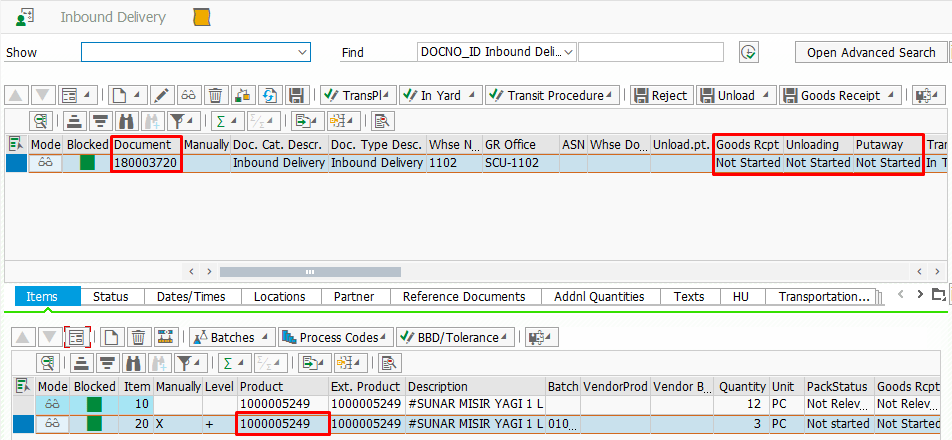Toggle display mode icon on item 10 row

coord(52,404)
